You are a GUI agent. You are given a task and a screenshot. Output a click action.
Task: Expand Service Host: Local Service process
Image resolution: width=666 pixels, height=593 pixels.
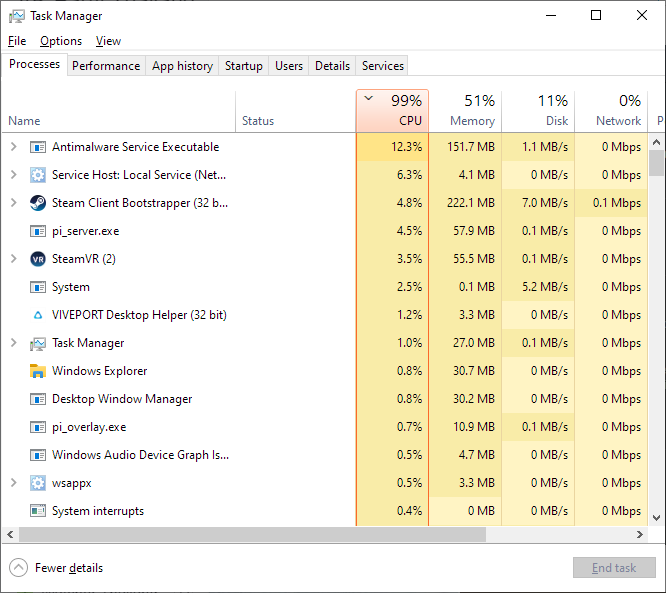click(14, 175)
